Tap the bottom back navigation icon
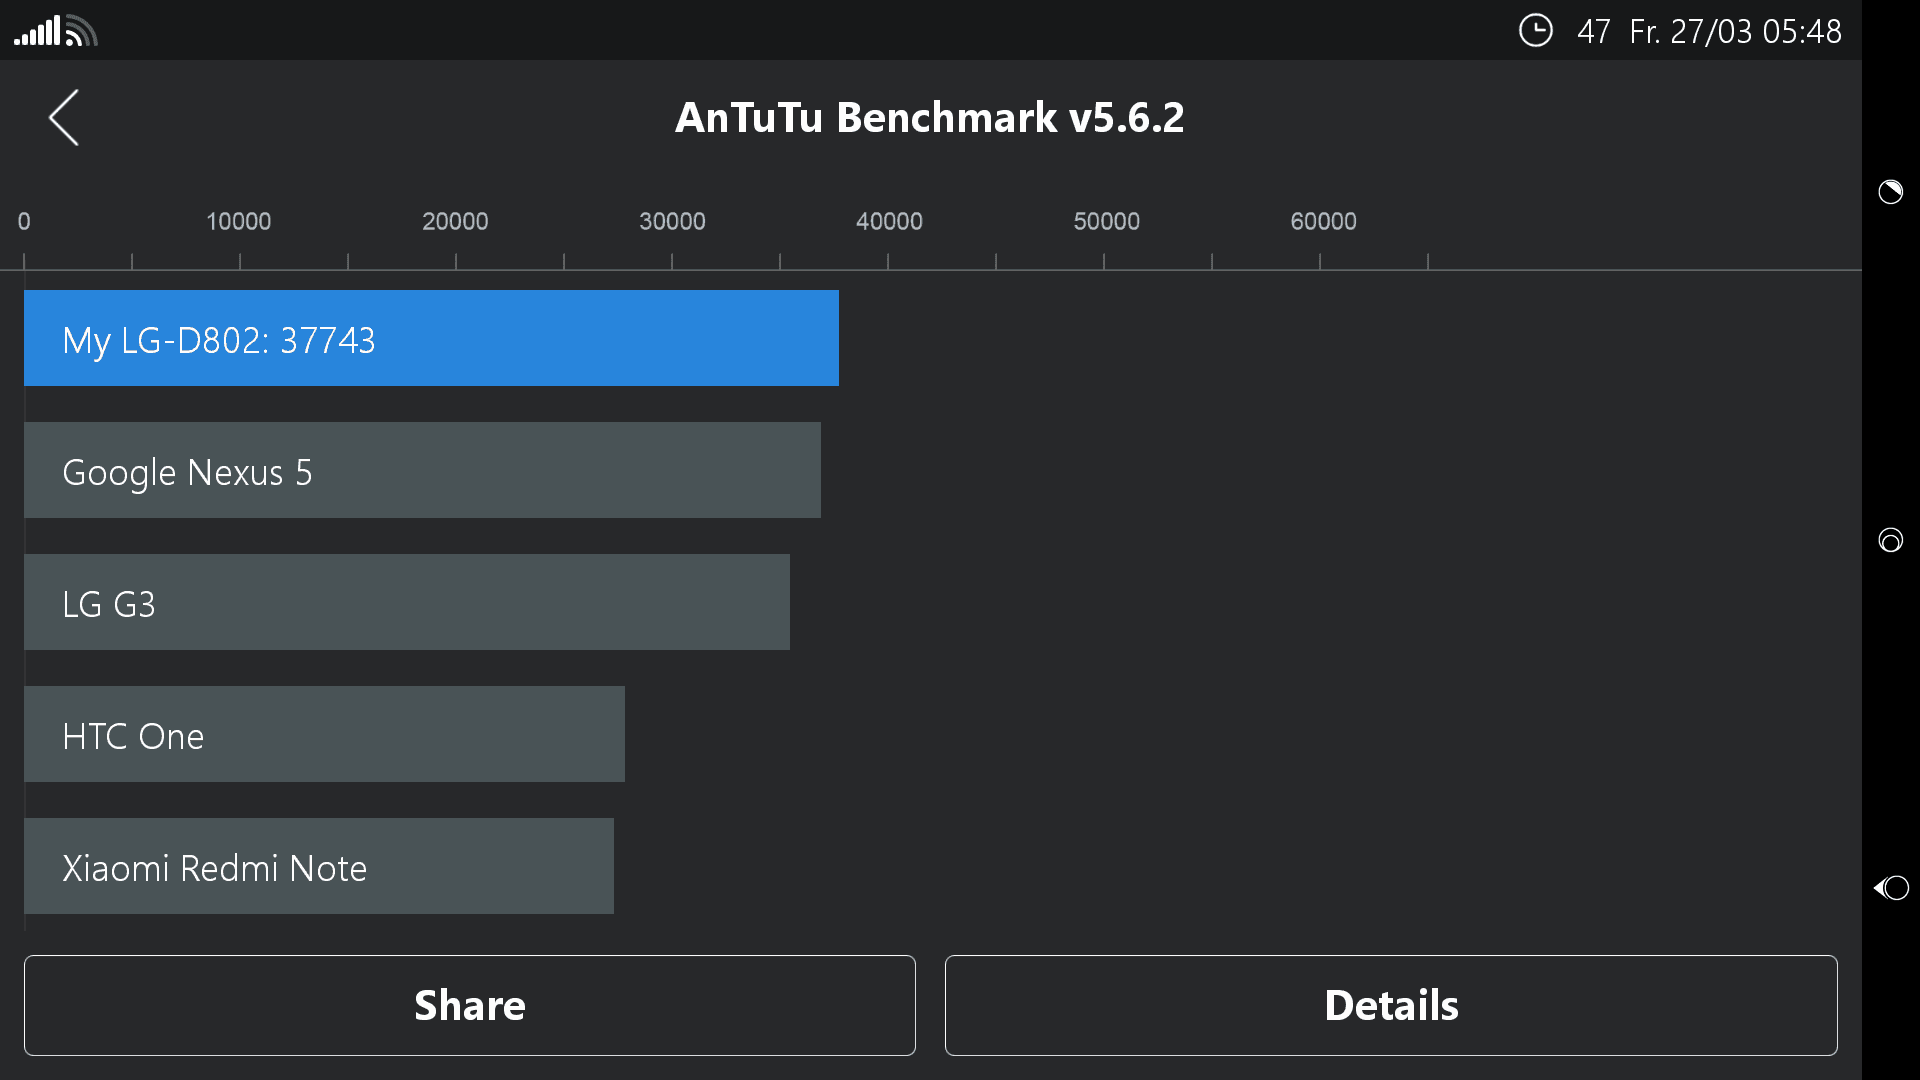 (x=1890, y=888)
